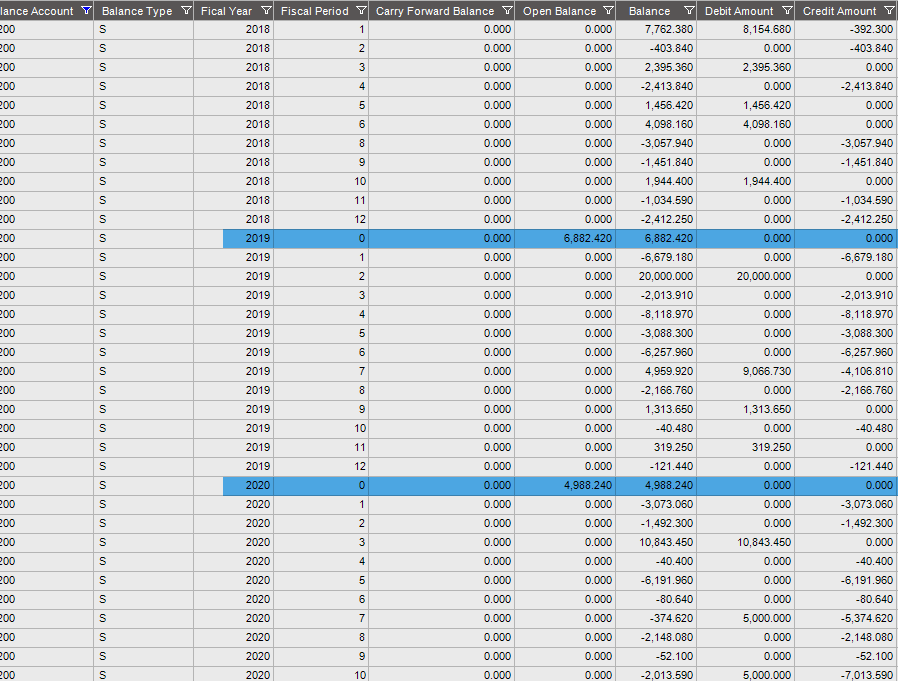Click Credit Amount value -2,148.080
Image resolution: width=898 pixels, height=681 pixels.
(867, 637)
